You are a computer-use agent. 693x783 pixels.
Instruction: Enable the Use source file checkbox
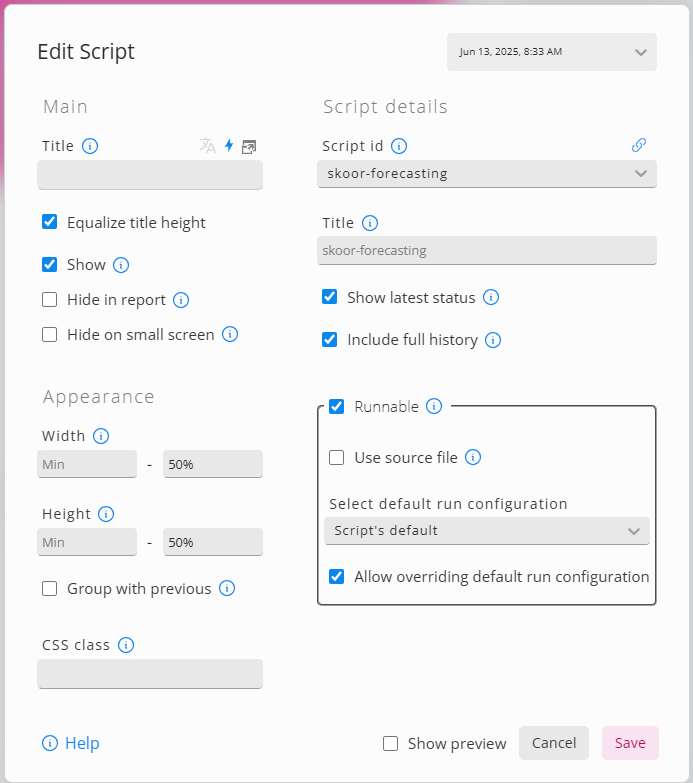coord(337,458)
